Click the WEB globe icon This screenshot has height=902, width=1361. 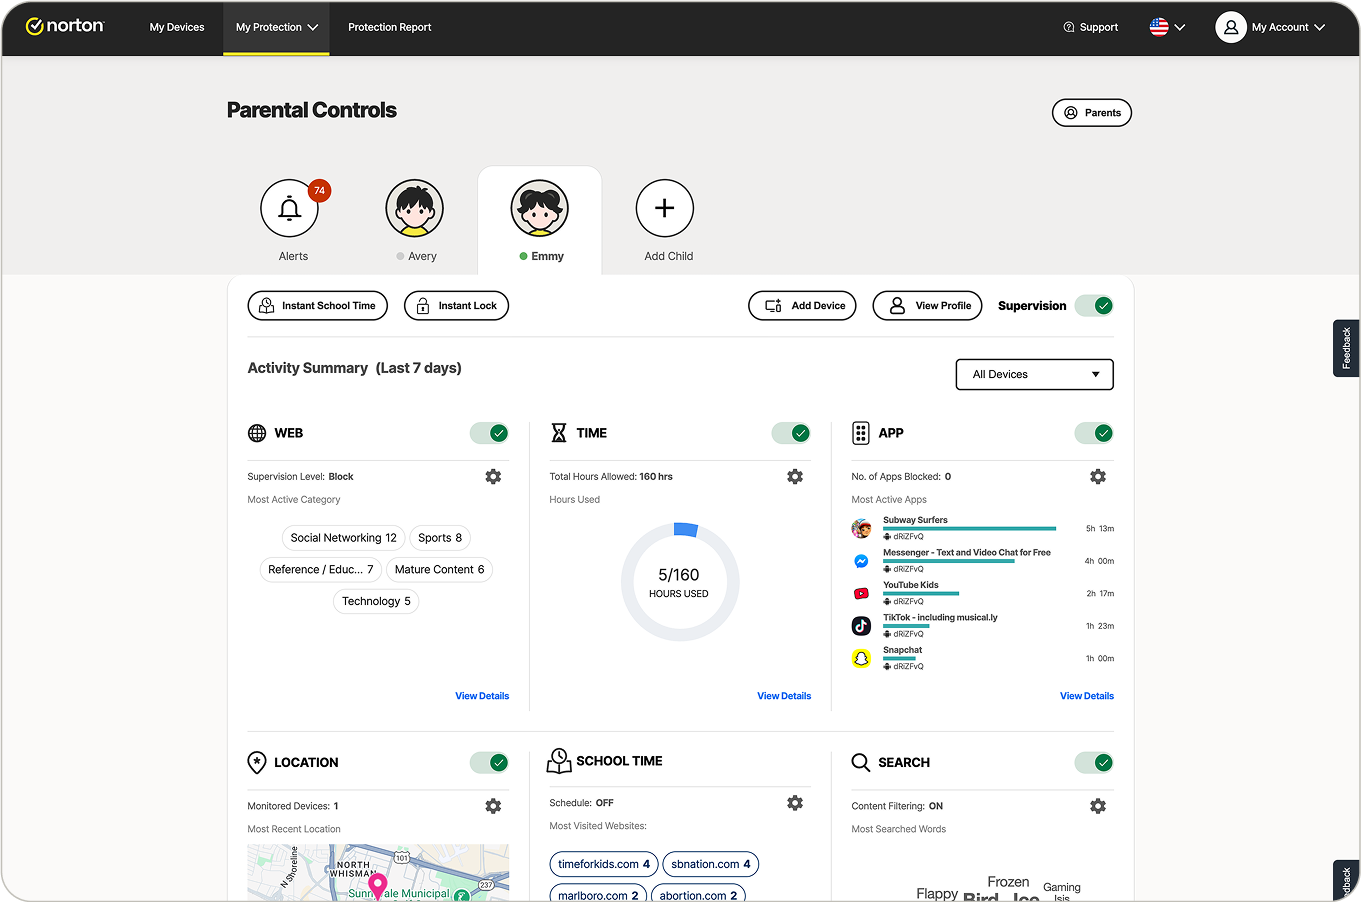click(257, 433)
